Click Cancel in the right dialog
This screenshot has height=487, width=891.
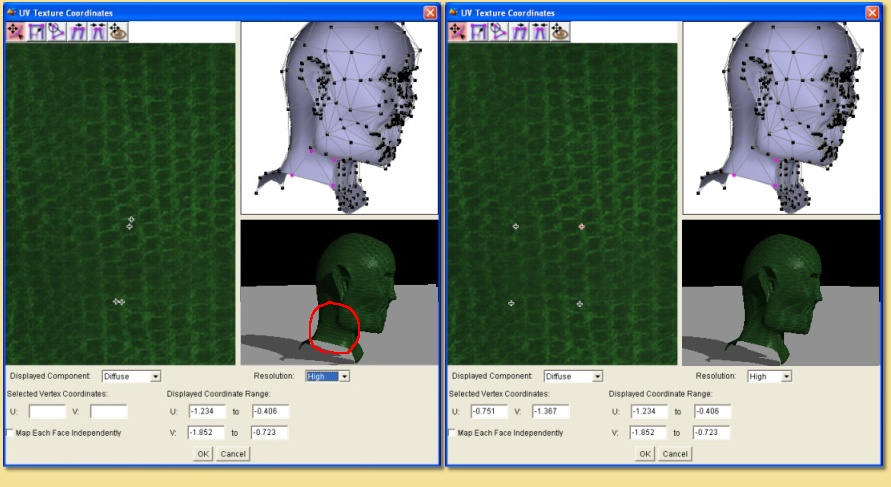(x=676, y=453)
